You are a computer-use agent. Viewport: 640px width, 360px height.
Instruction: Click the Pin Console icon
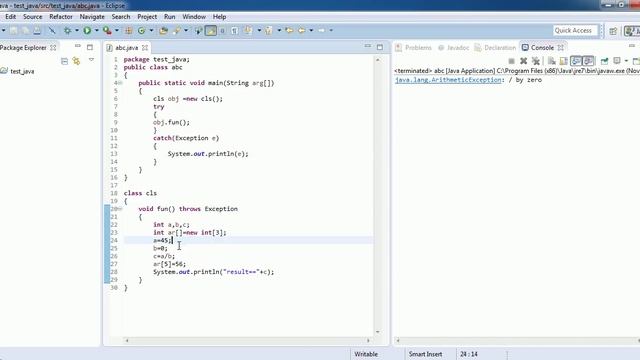tap(604, 61)
